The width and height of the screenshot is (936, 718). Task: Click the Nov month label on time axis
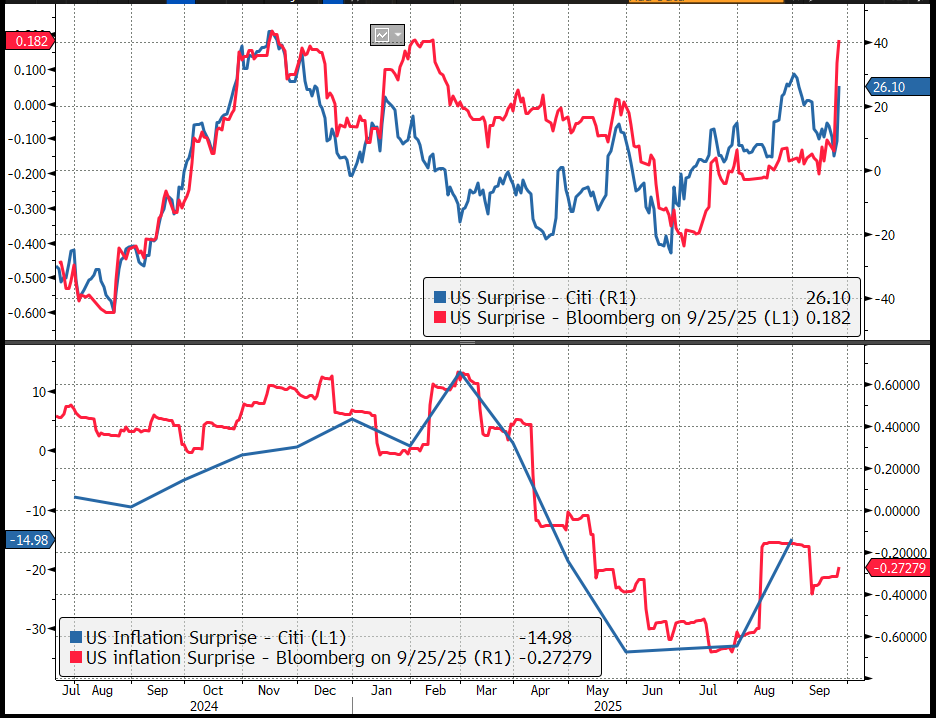[270, 690]
